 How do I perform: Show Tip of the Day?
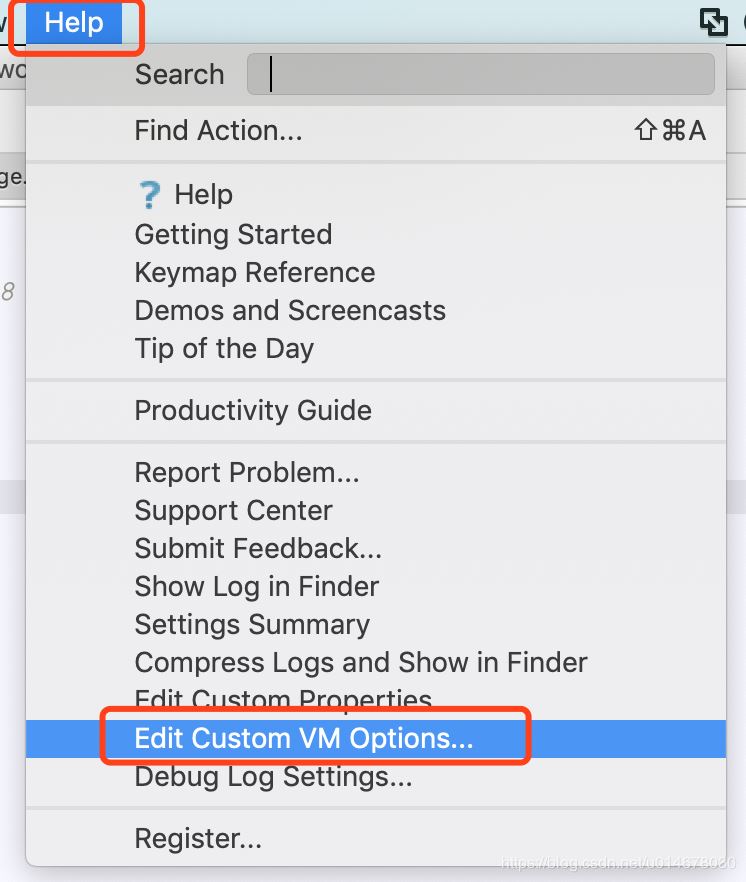coord(224,348)
